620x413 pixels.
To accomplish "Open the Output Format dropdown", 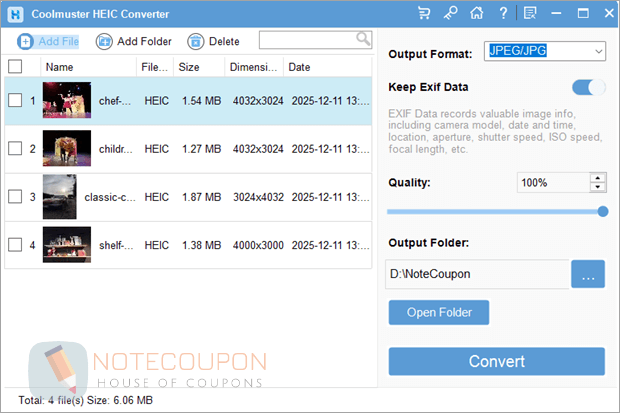I will [545, 51].
